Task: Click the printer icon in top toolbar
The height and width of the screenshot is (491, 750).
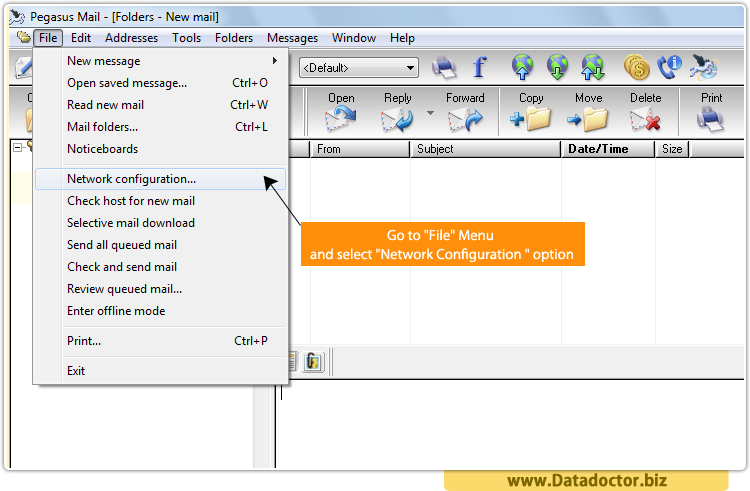Action: click(444, 67)
